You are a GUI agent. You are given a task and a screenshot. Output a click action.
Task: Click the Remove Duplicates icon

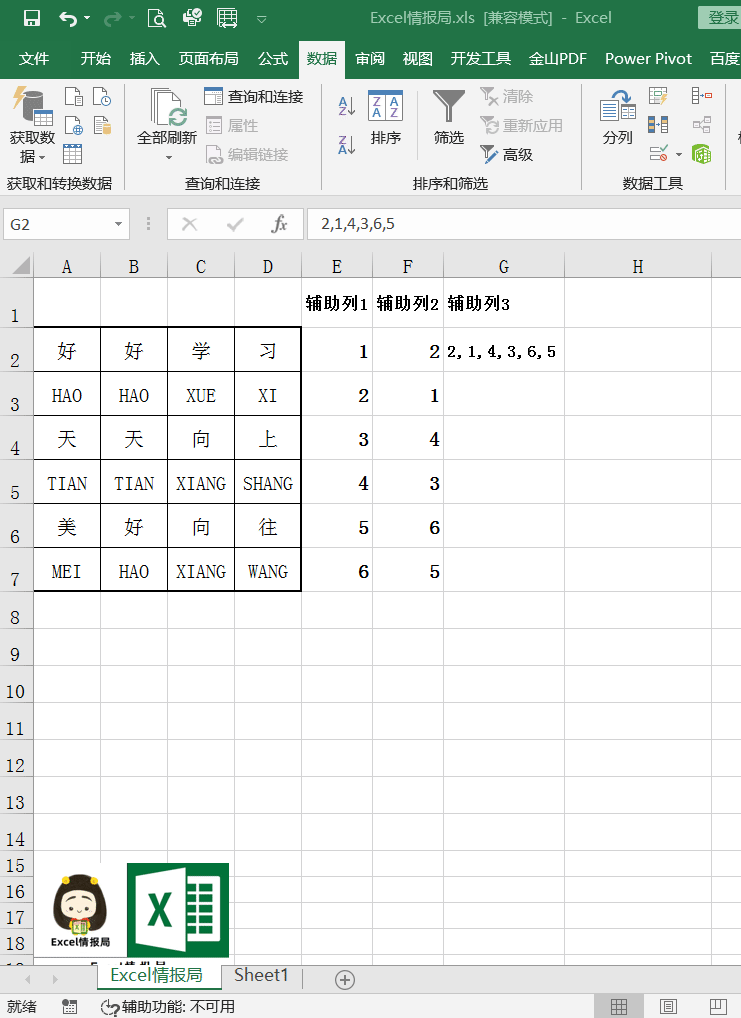click(x=658, y=125)
